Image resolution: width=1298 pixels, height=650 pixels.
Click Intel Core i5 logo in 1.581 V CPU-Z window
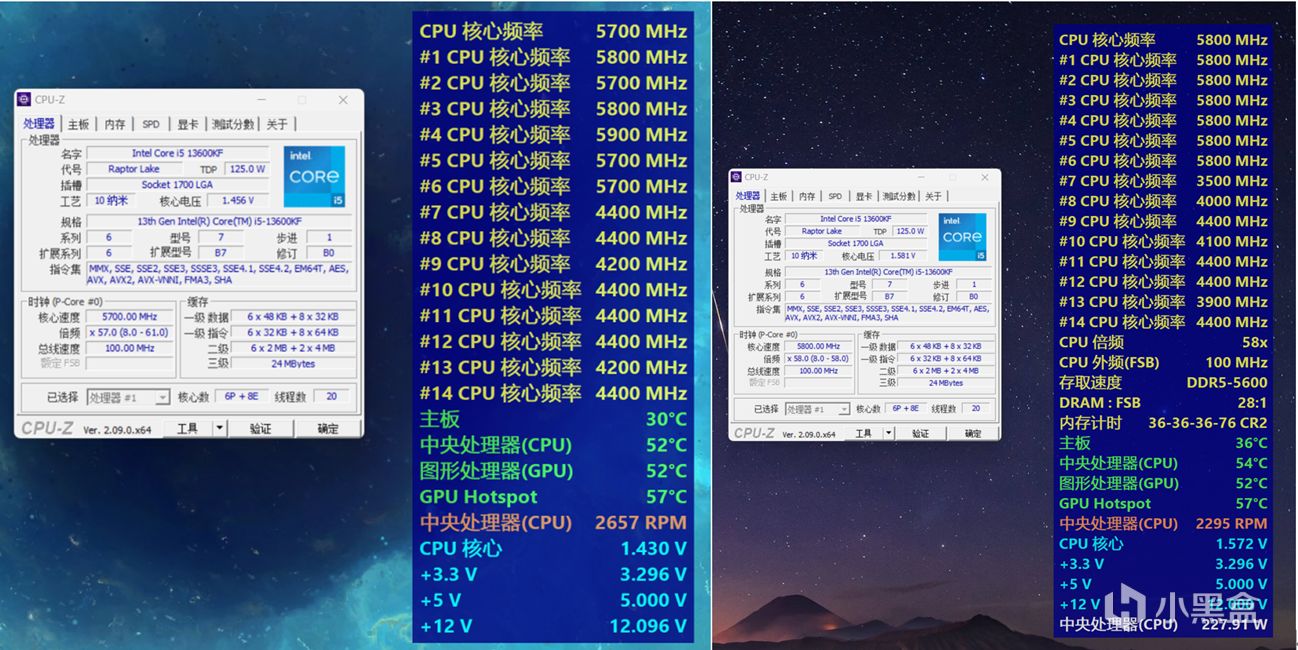(962, 238)
